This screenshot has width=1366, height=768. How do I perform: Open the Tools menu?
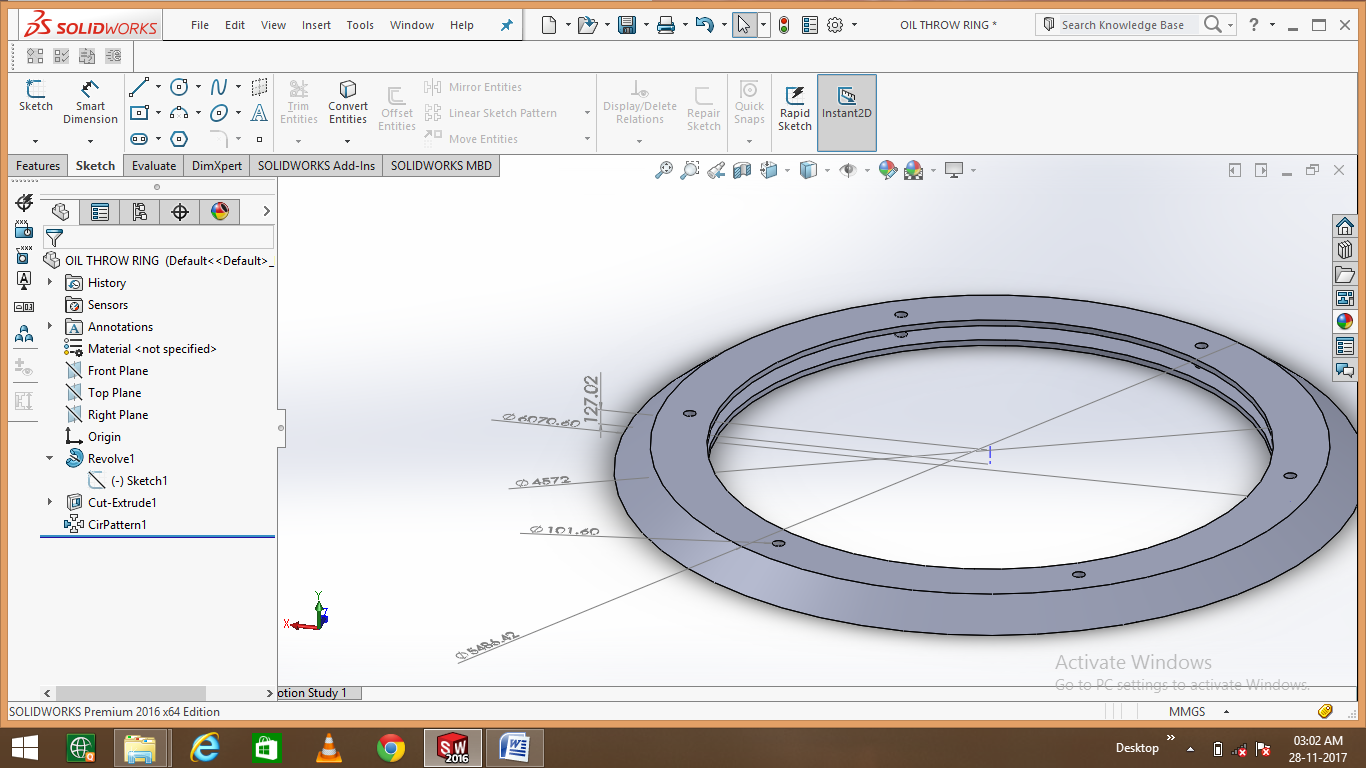click(359, 24)
